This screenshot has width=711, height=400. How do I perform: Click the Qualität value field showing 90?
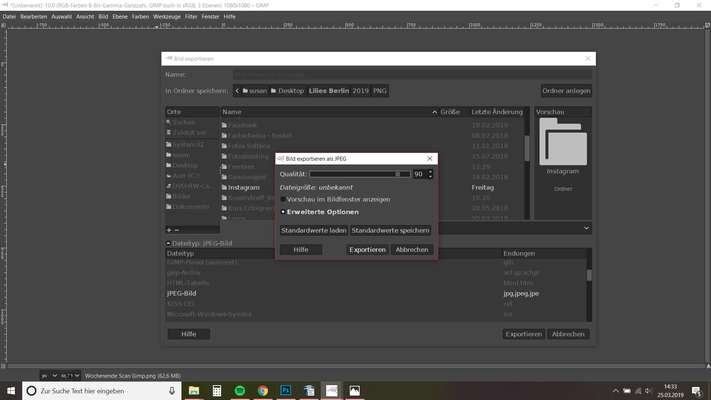pyautogui.click(x=418, y=174)
